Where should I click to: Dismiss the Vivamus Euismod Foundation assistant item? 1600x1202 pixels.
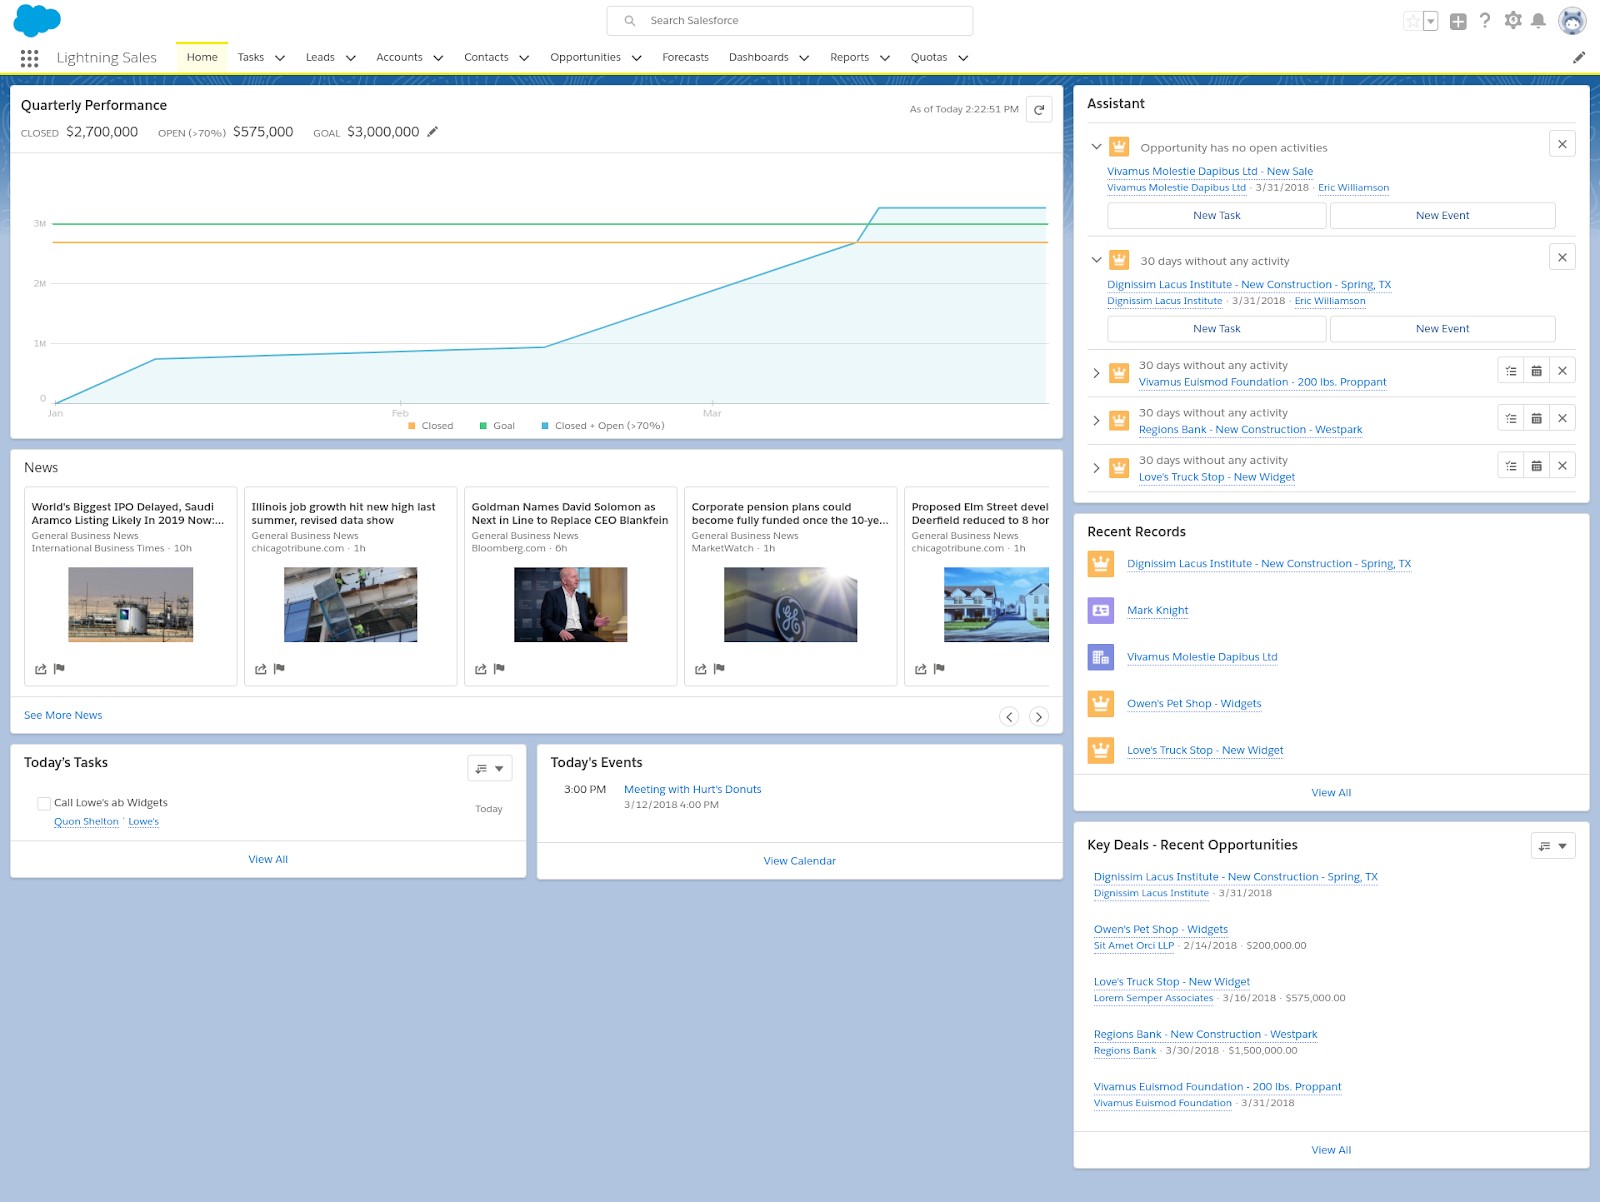click(x=1562, y=371)
